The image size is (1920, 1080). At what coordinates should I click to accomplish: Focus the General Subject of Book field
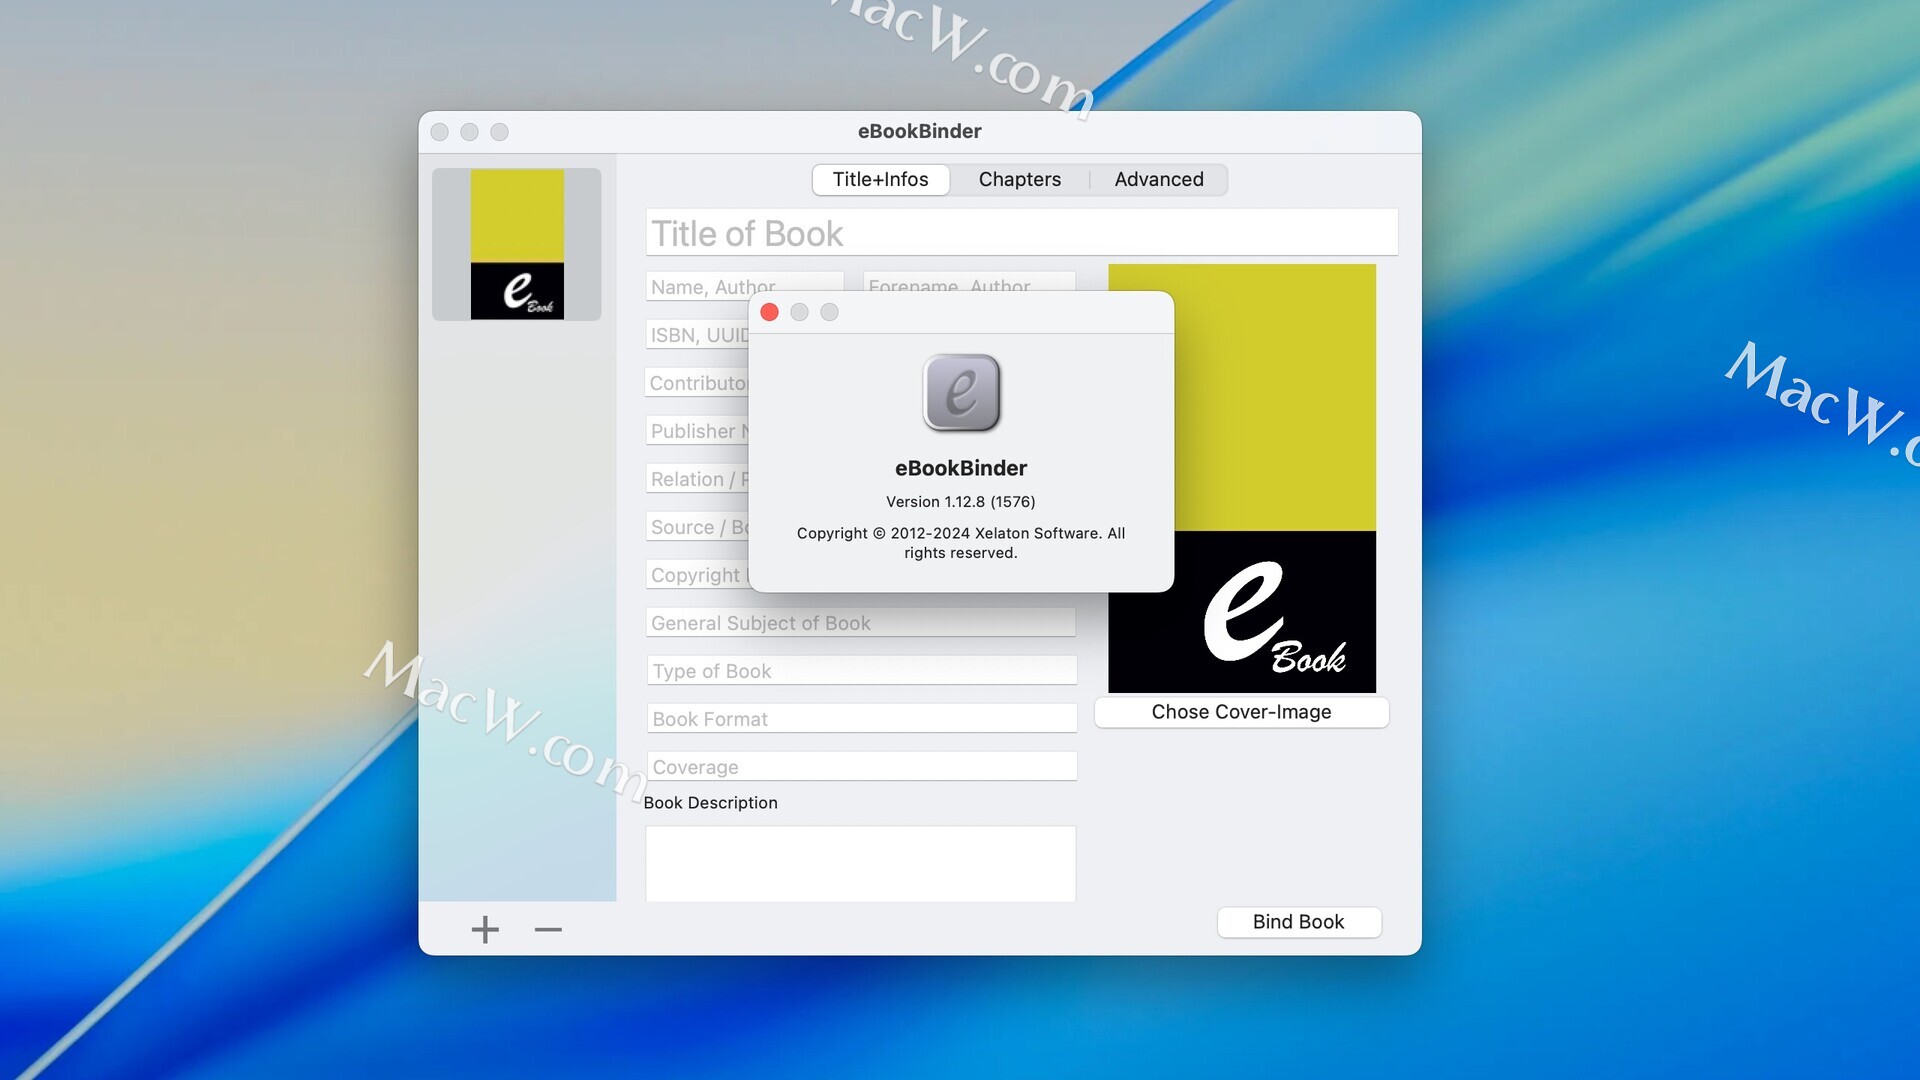(x=861, y=623)
